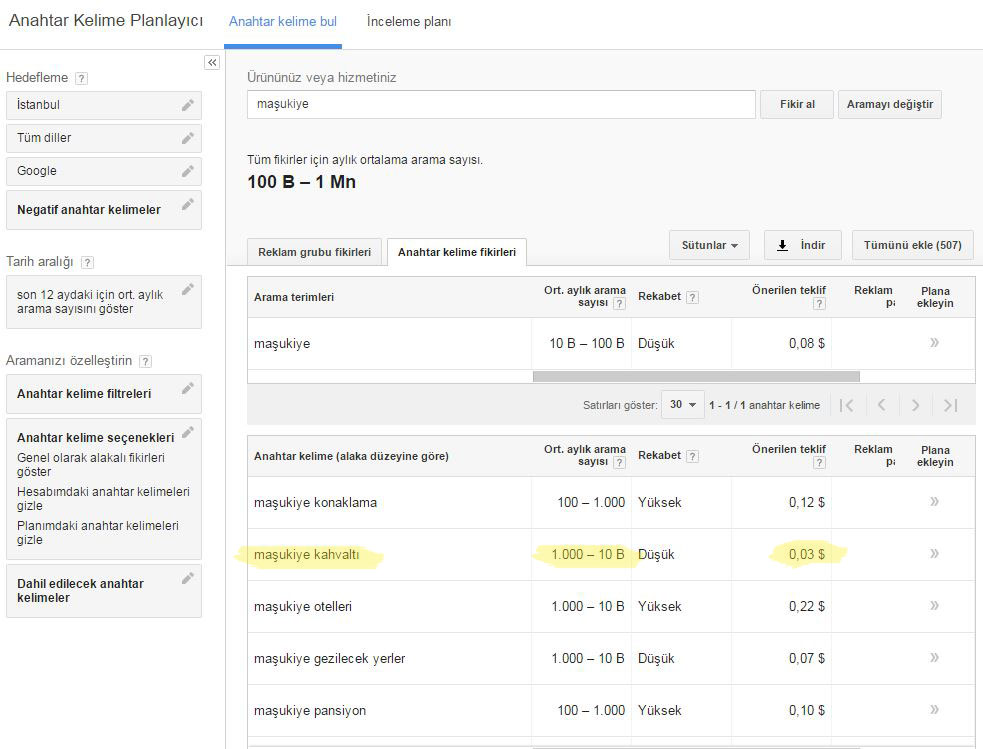Switch to İnceleme planı tab
This screenshot has height=749, width=983.
pos(408,22)
